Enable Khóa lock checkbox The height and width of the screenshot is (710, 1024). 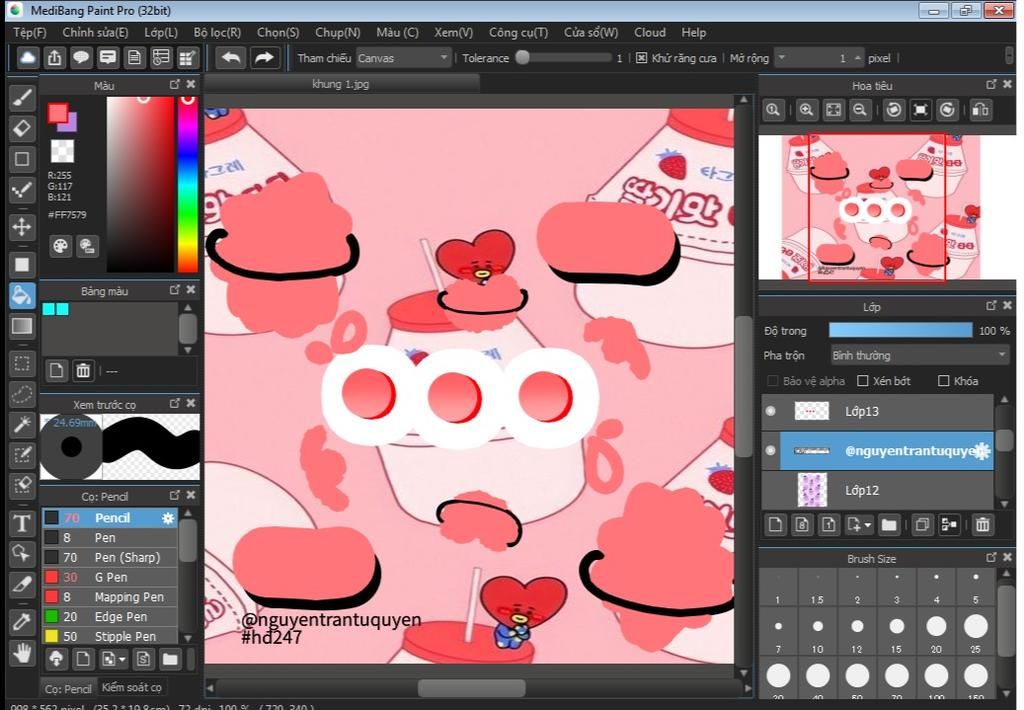pyautogui.click(x=944, y=381)
